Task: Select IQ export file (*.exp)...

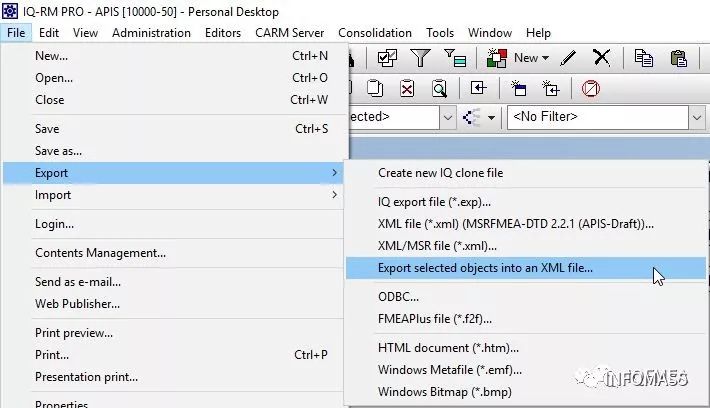Action: (x=526, y=202)
